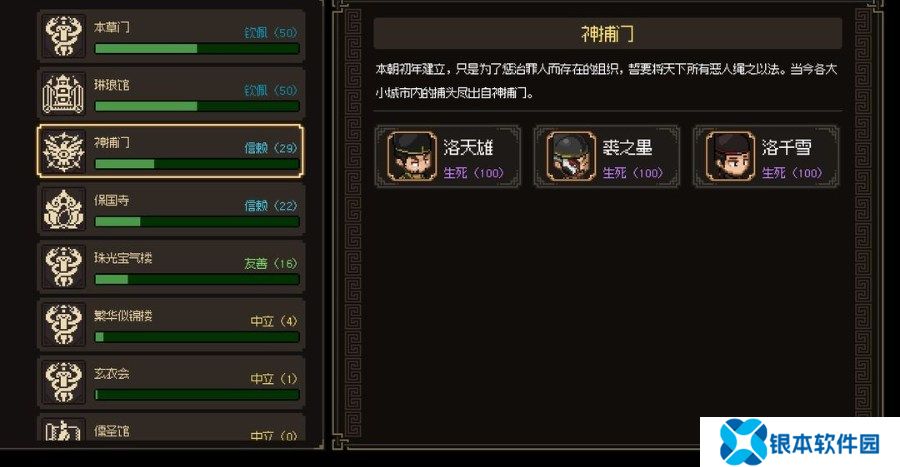
Task: Click the 珠光宝气楼 faction emblem
Action: 64,267
